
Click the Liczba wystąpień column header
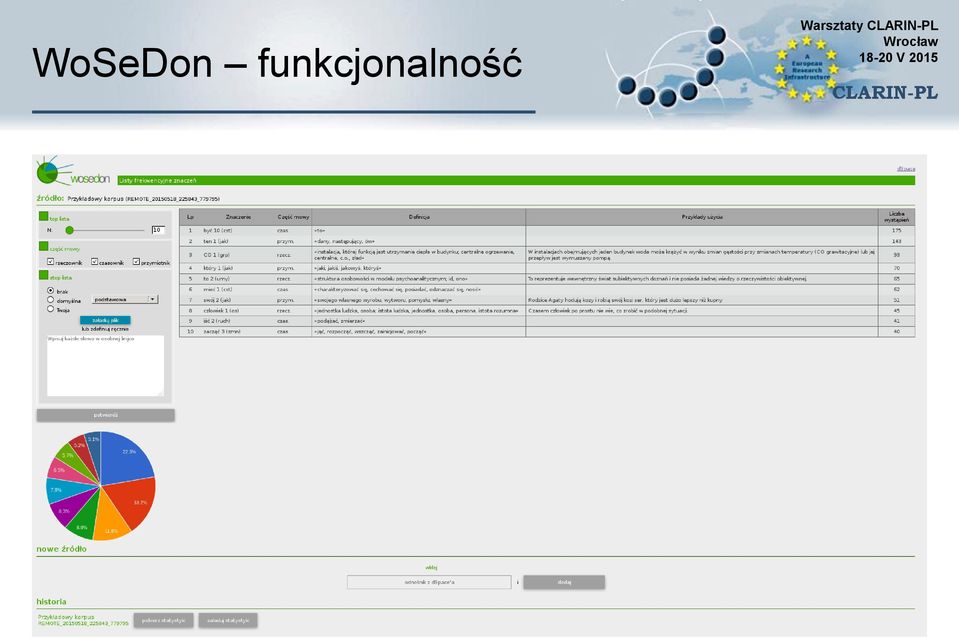coord(897,217)
